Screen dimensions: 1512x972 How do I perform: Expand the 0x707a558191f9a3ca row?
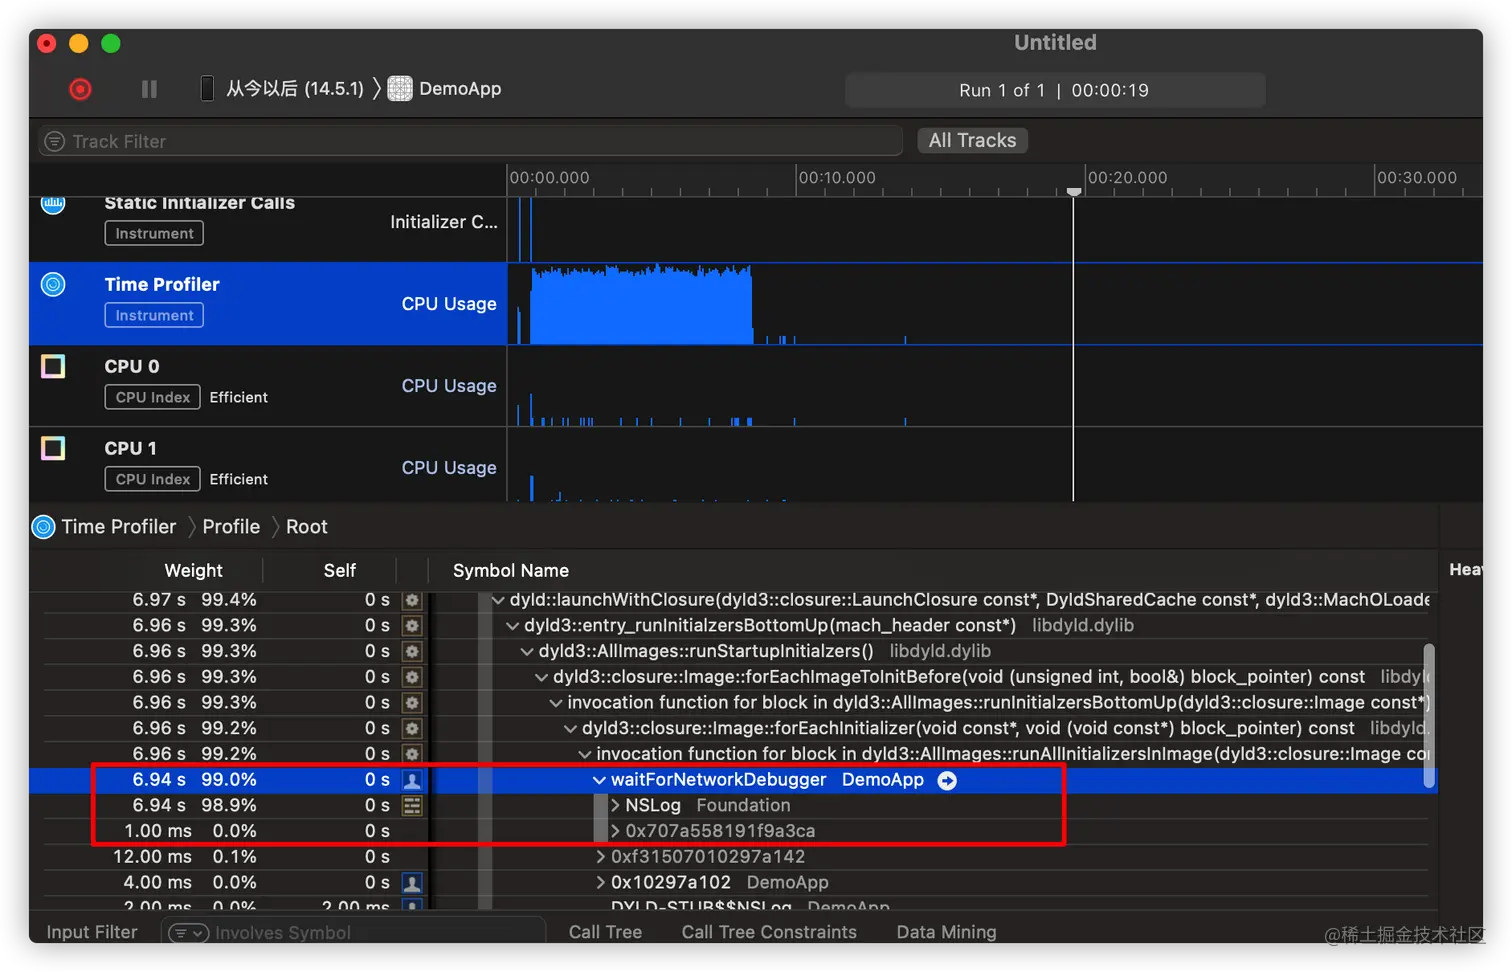615,832
